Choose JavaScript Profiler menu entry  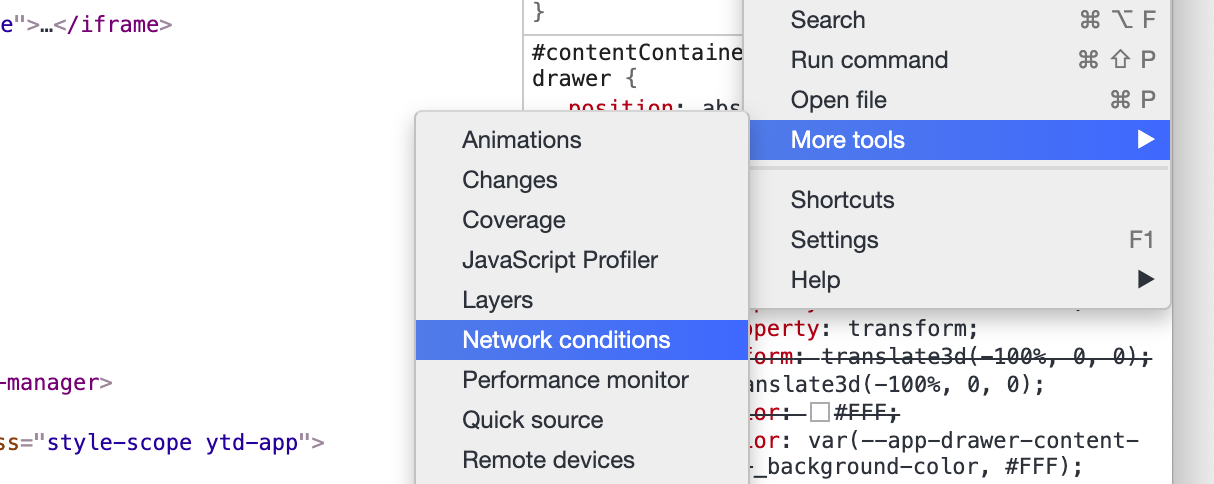coord(560,260)
